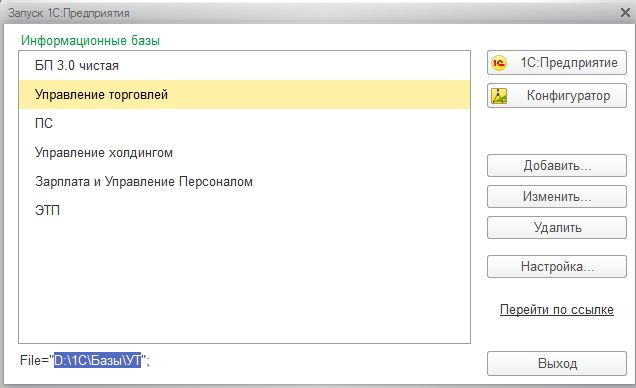Viewport: 636px width, 388px height.
Task: Click the Добавить... button
Action: coord(556,165)
